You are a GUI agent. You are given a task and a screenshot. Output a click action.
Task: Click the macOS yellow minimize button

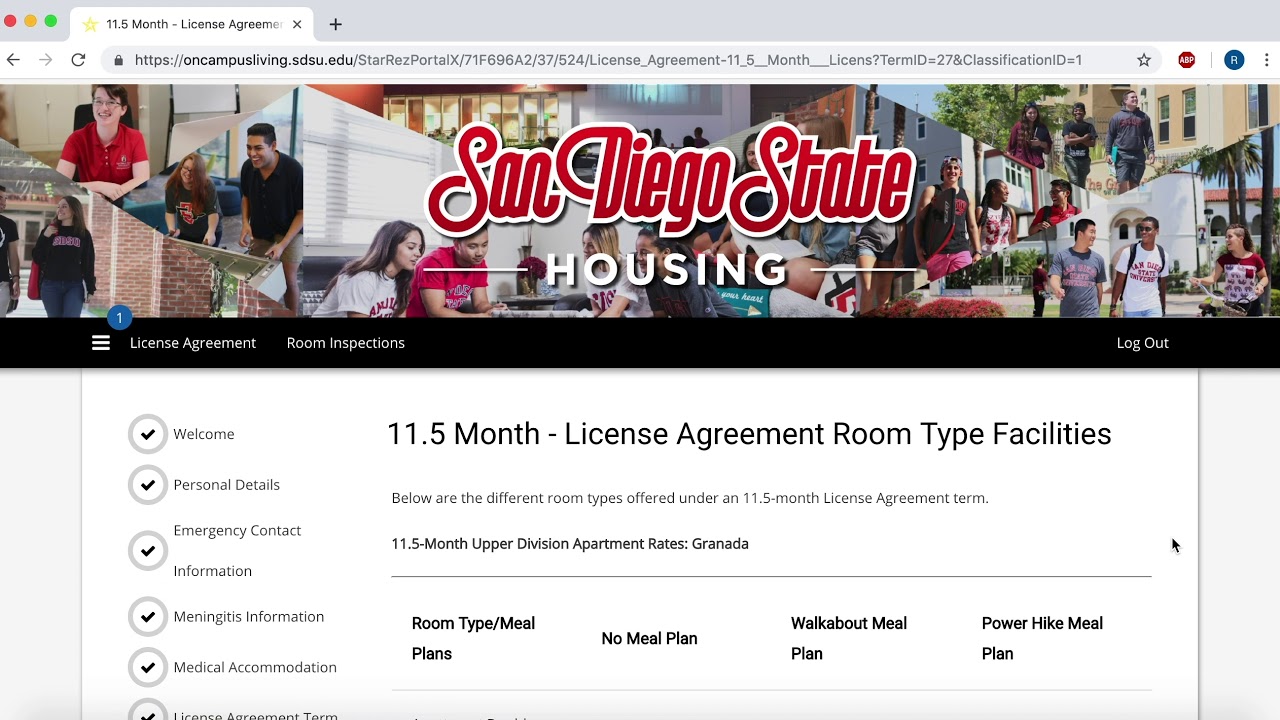click(30, 21)
